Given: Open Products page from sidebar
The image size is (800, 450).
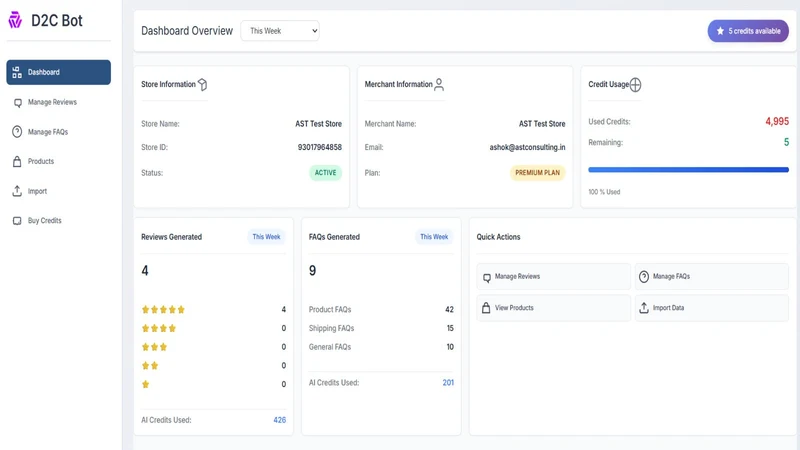Looking at the screenshot, I should [59, 161].
